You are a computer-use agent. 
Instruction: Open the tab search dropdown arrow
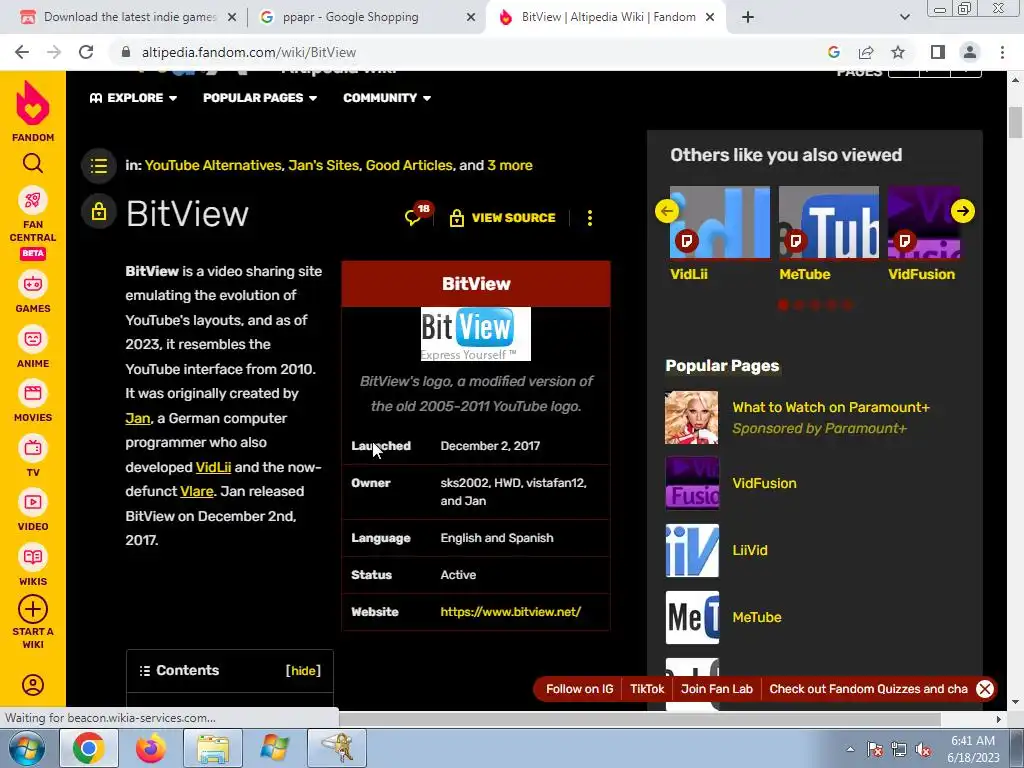coord(905,17)
